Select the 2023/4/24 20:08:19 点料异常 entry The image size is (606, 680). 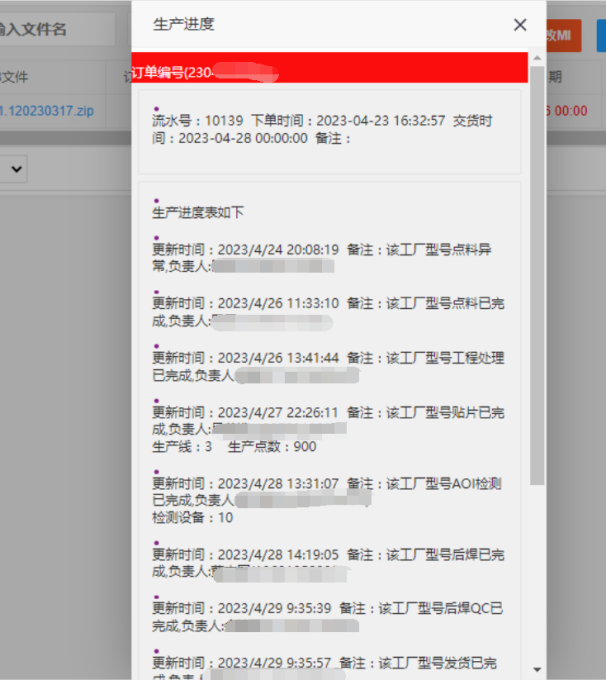[x=328, y=257]
